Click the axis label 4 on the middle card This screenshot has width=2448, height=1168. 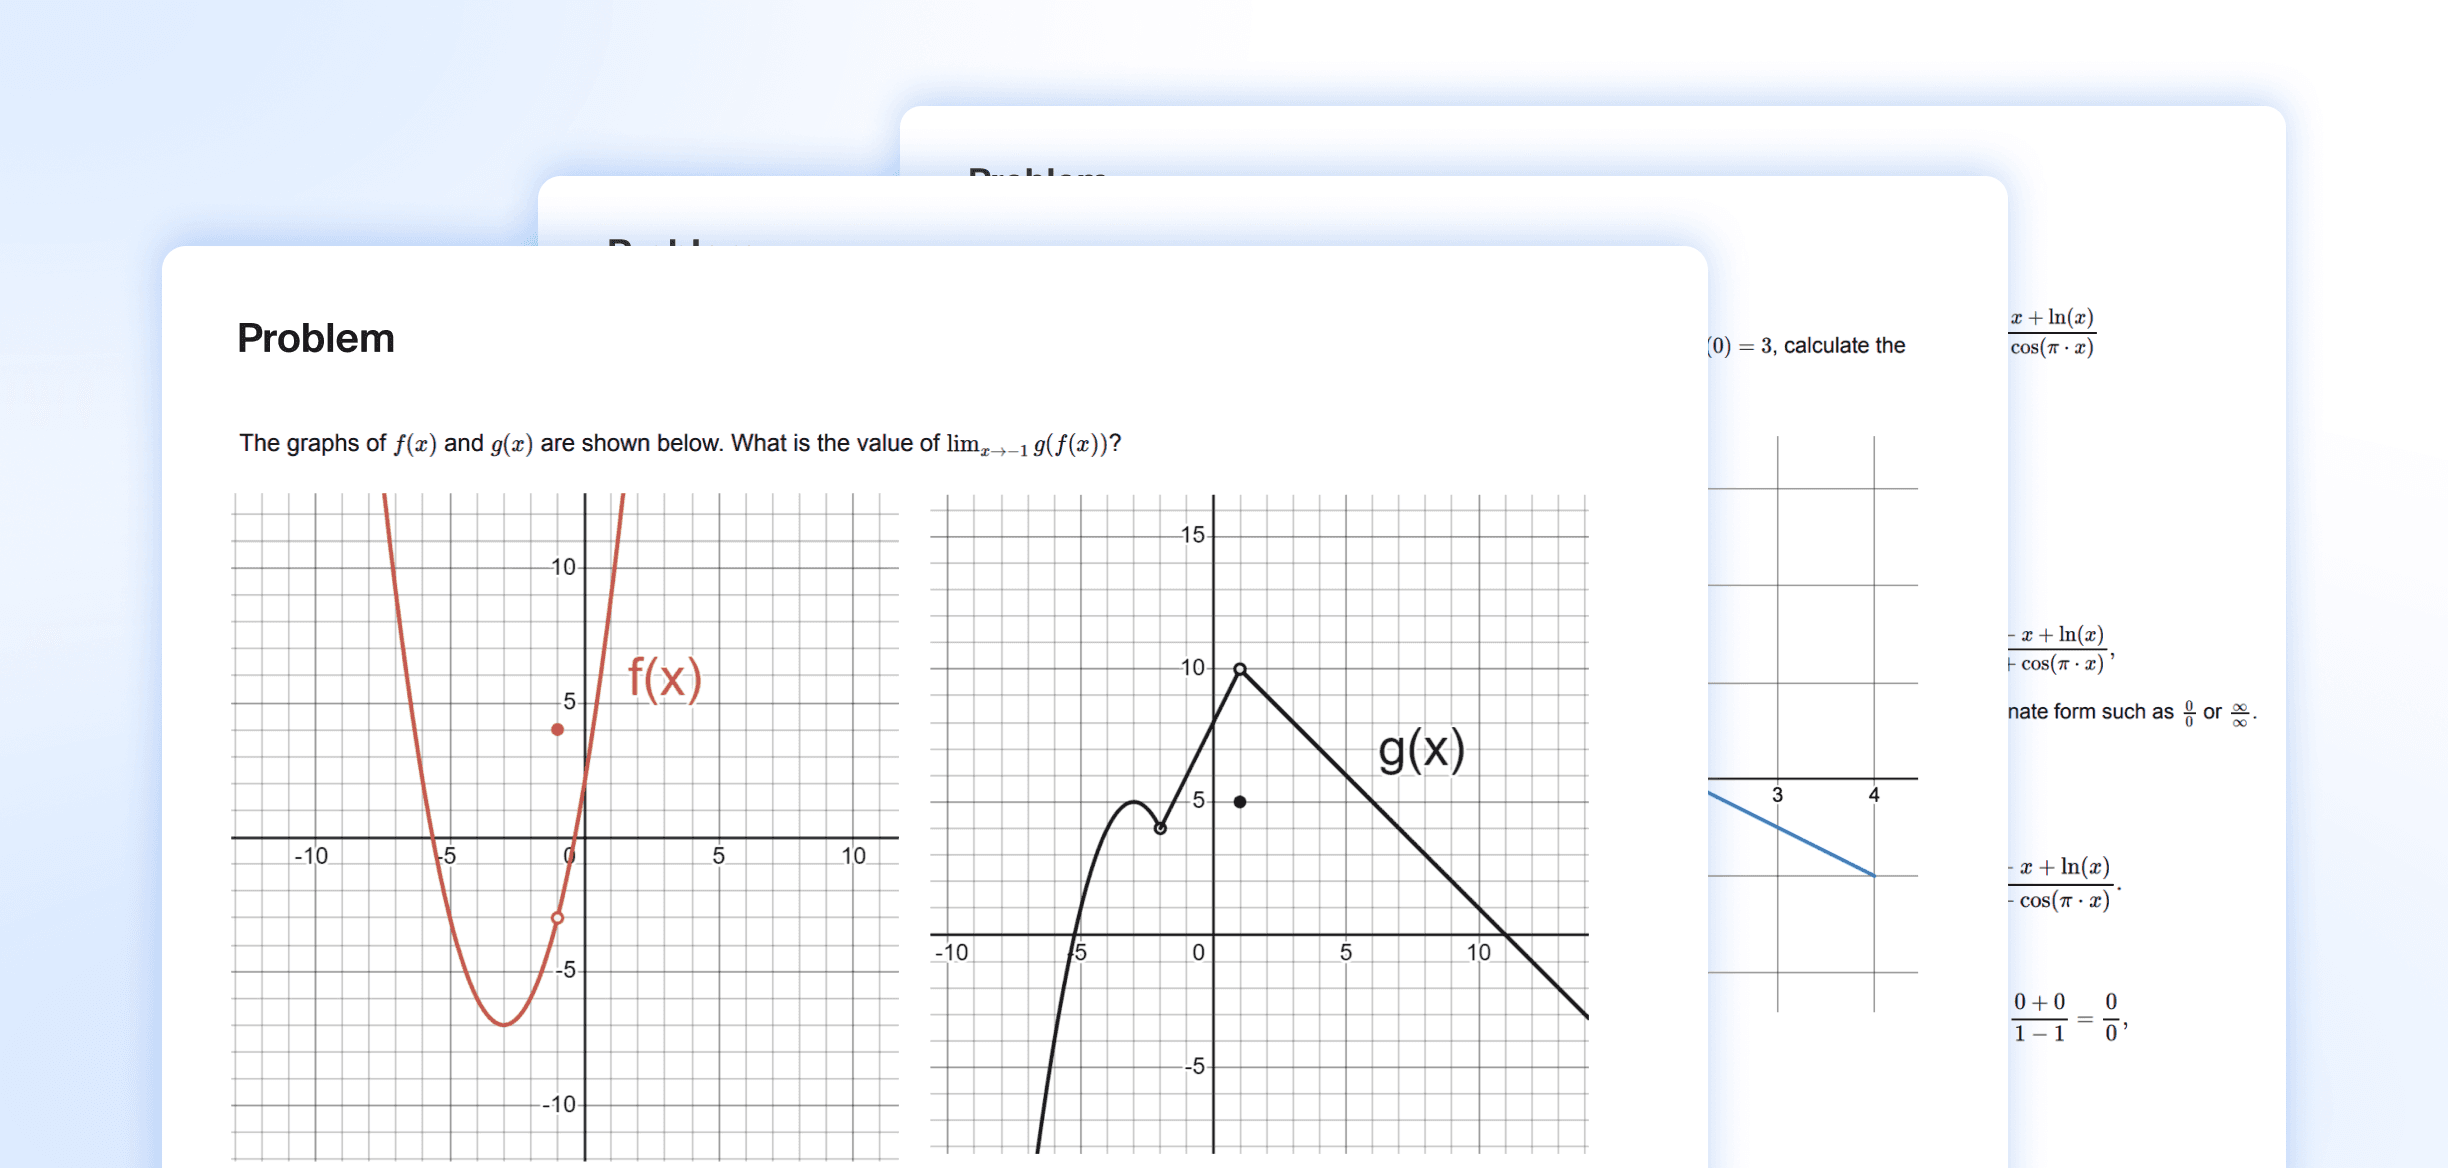pyautogui.click(x=1874, y=795)
